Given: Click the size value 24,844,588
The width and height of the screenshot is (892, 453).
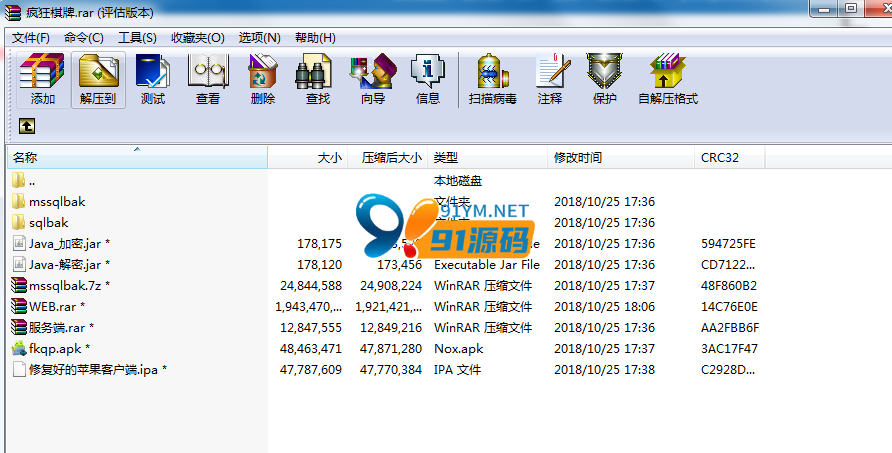Looking at the screenshot, I should tap(311, 286).
